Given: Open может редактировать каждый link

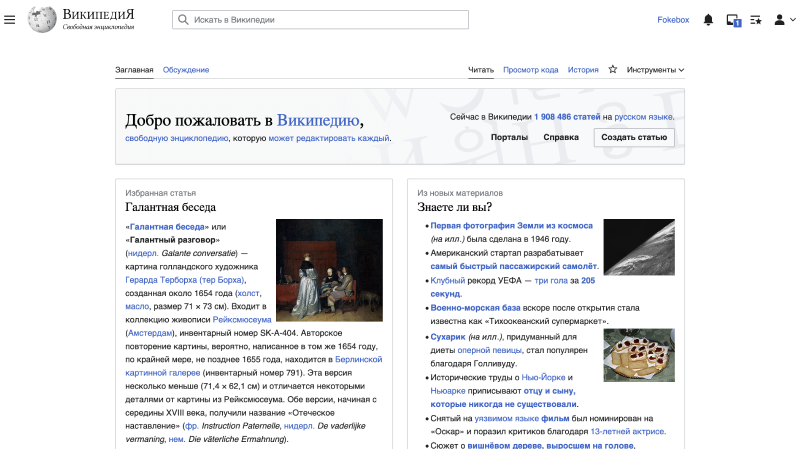Looking at the screenshot, I should click(x=329, y=138).
